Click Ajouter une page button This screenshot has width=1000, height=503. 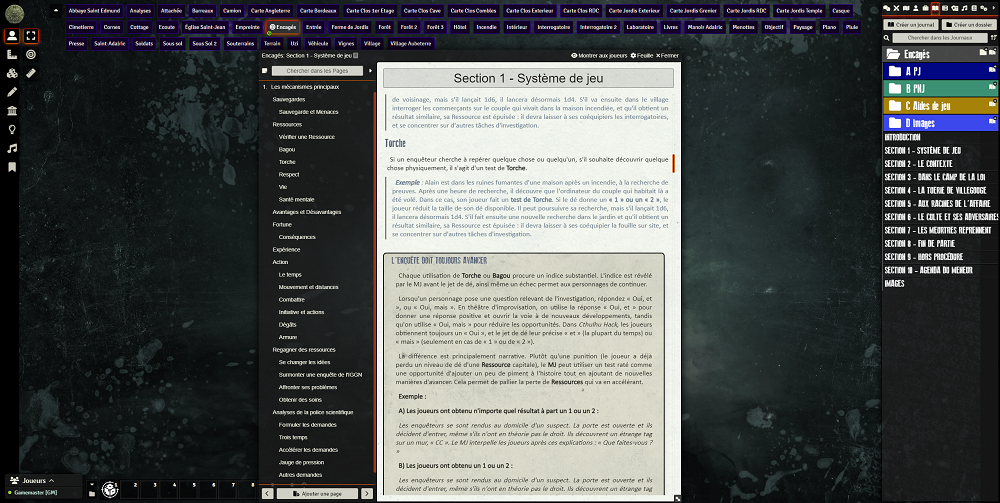[317, 494]
